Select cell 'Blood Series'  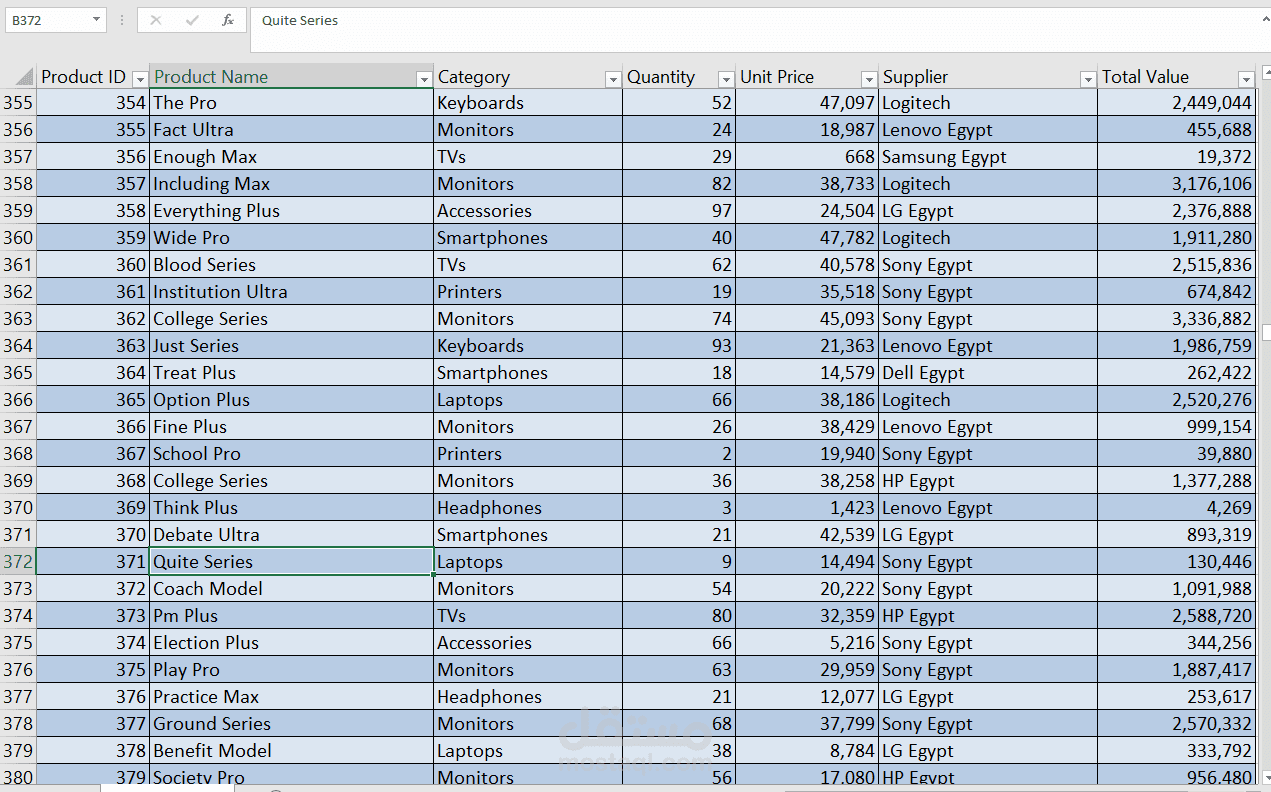tap(291, 265)
